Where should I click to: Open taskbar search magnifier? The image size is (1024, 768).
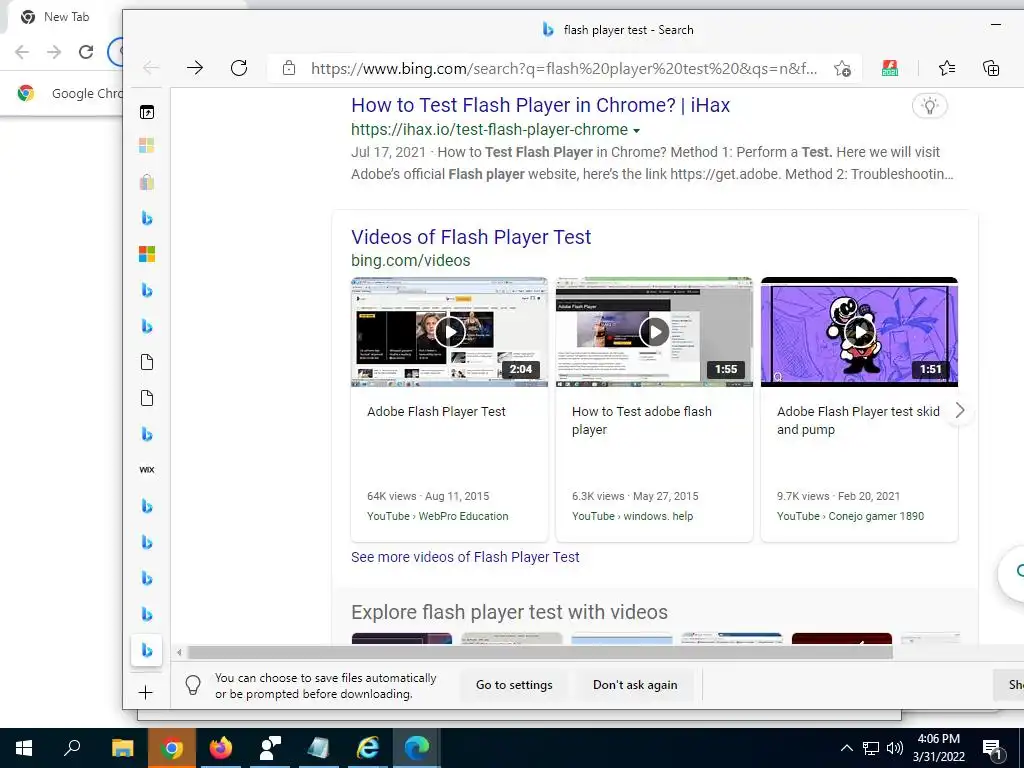pyautogui.click(x=72, y=748)
